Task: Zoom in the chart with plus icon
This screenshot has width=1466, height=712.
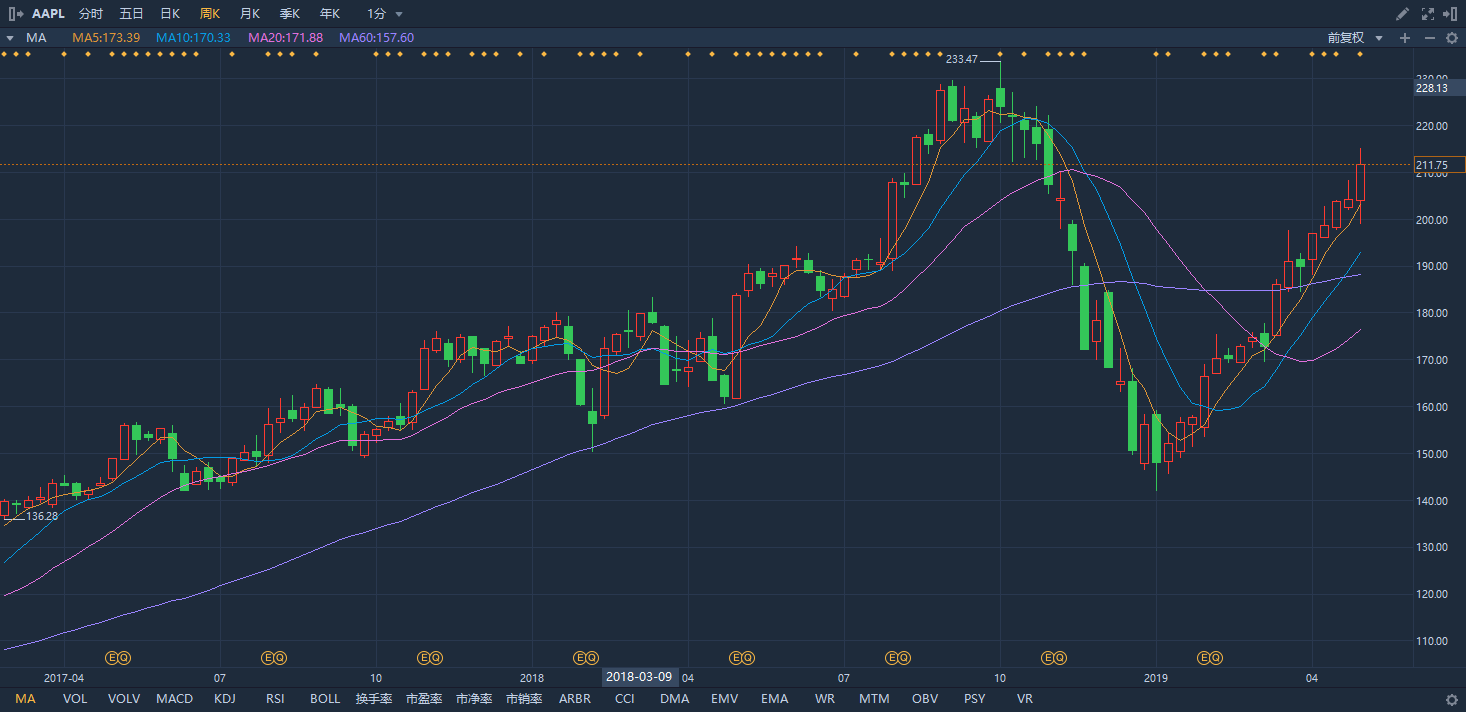Action: point(1405,38)
